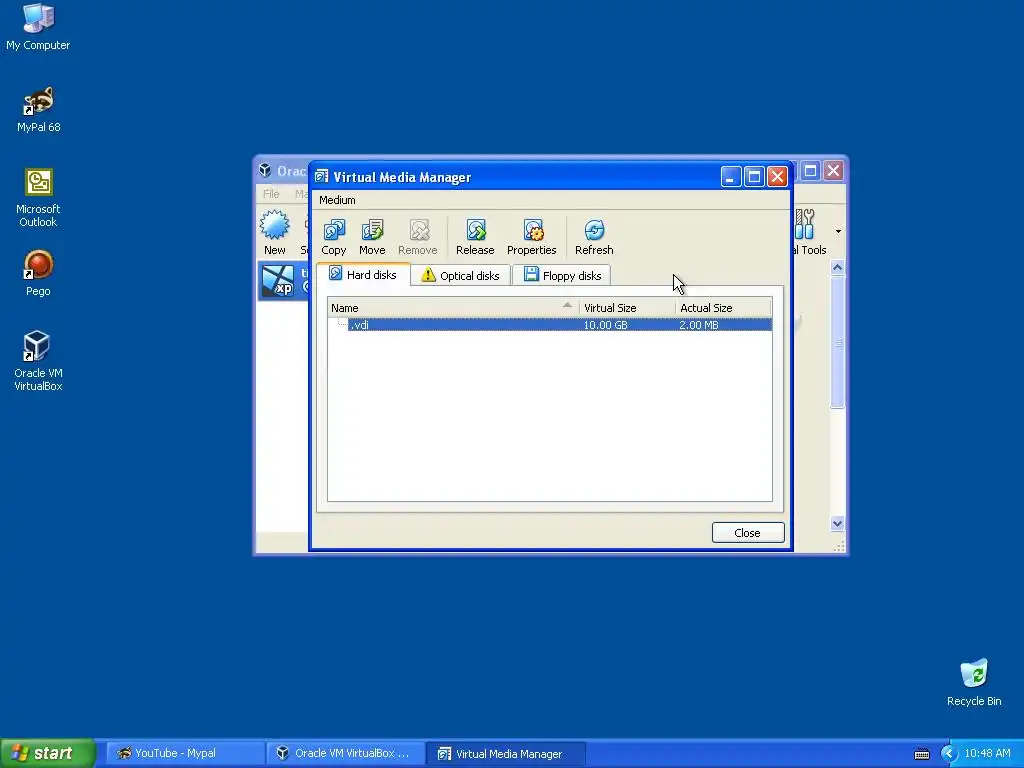Open the File menu in VirtualBox window
This screenshot has height=768, width=1024.
click(x=271, y=194)
